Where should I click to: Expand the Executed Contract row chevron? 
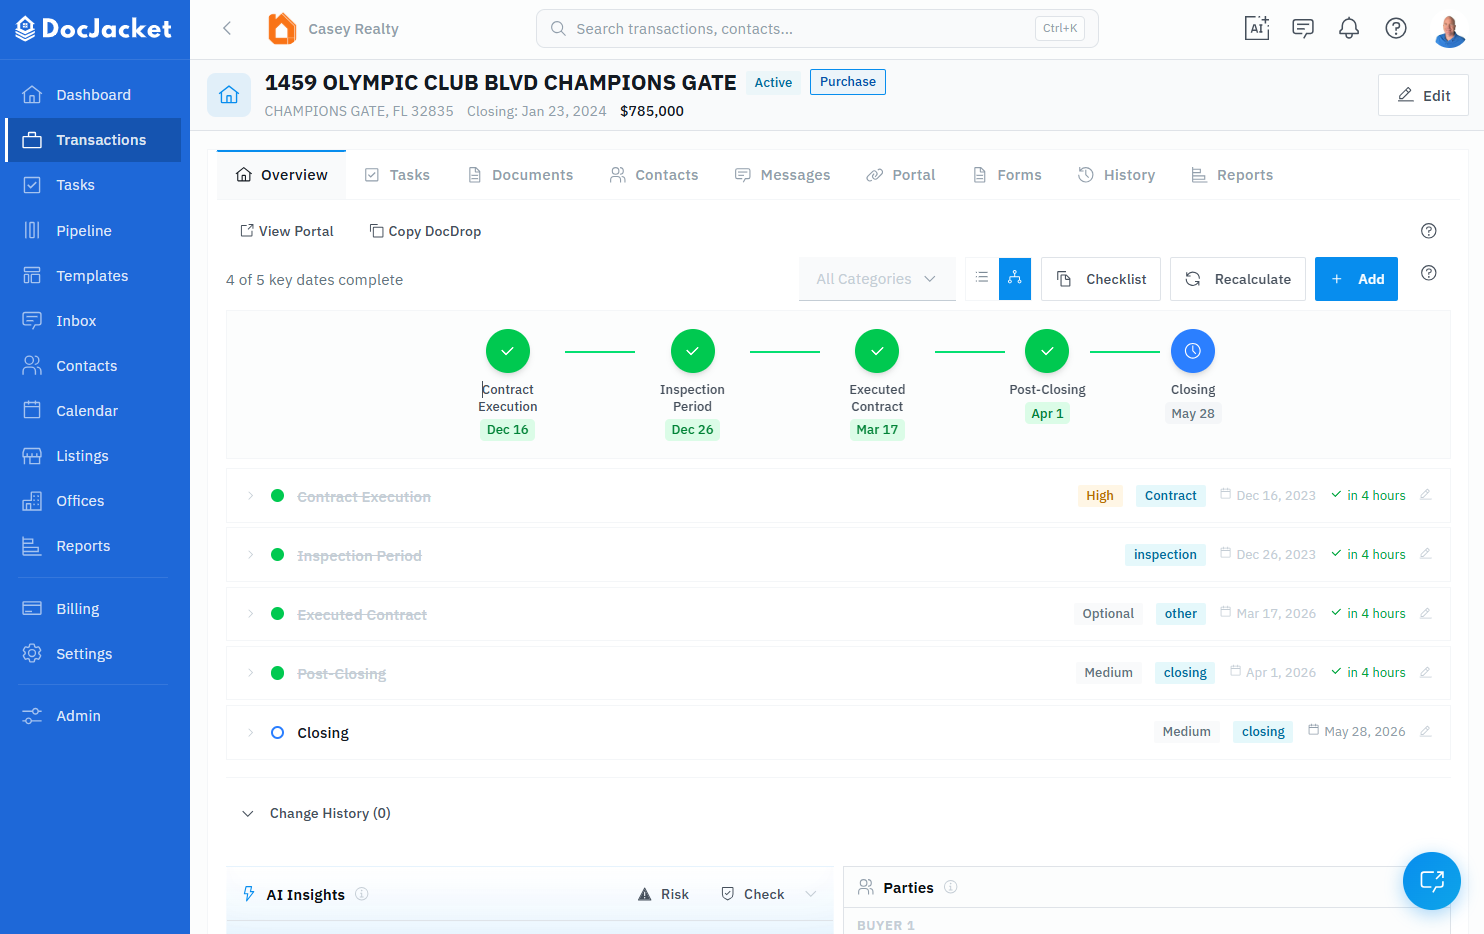point(250,614)
